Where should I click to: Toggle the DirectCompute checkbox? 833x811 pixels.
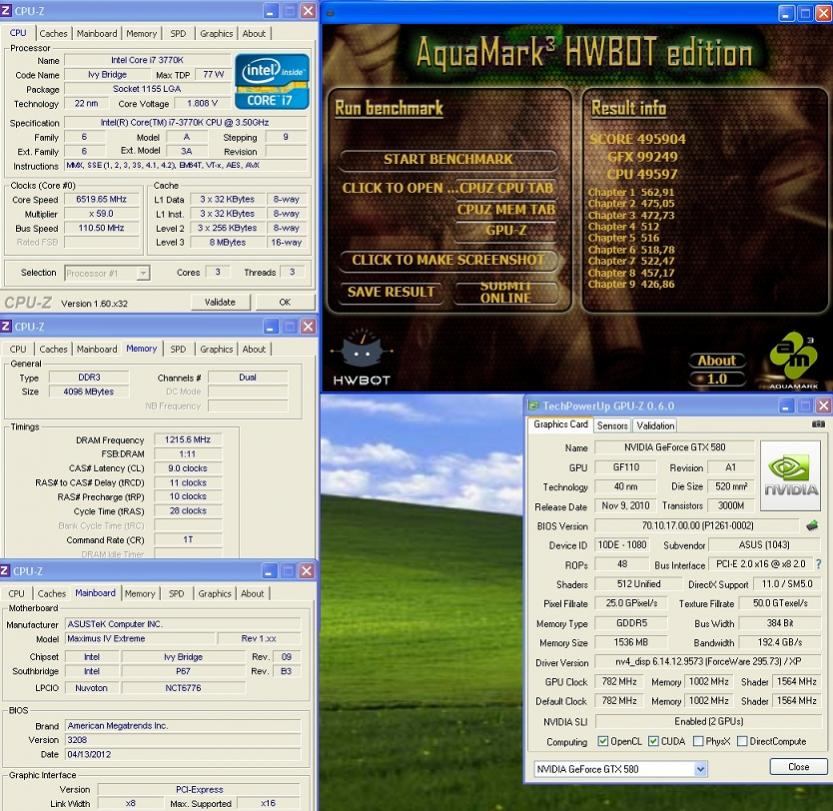pos(742,741)
